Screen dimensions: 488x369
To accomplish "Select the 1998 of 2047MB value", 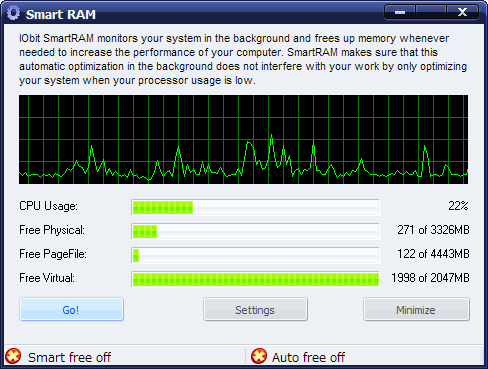I will click(x=430, y=278).
